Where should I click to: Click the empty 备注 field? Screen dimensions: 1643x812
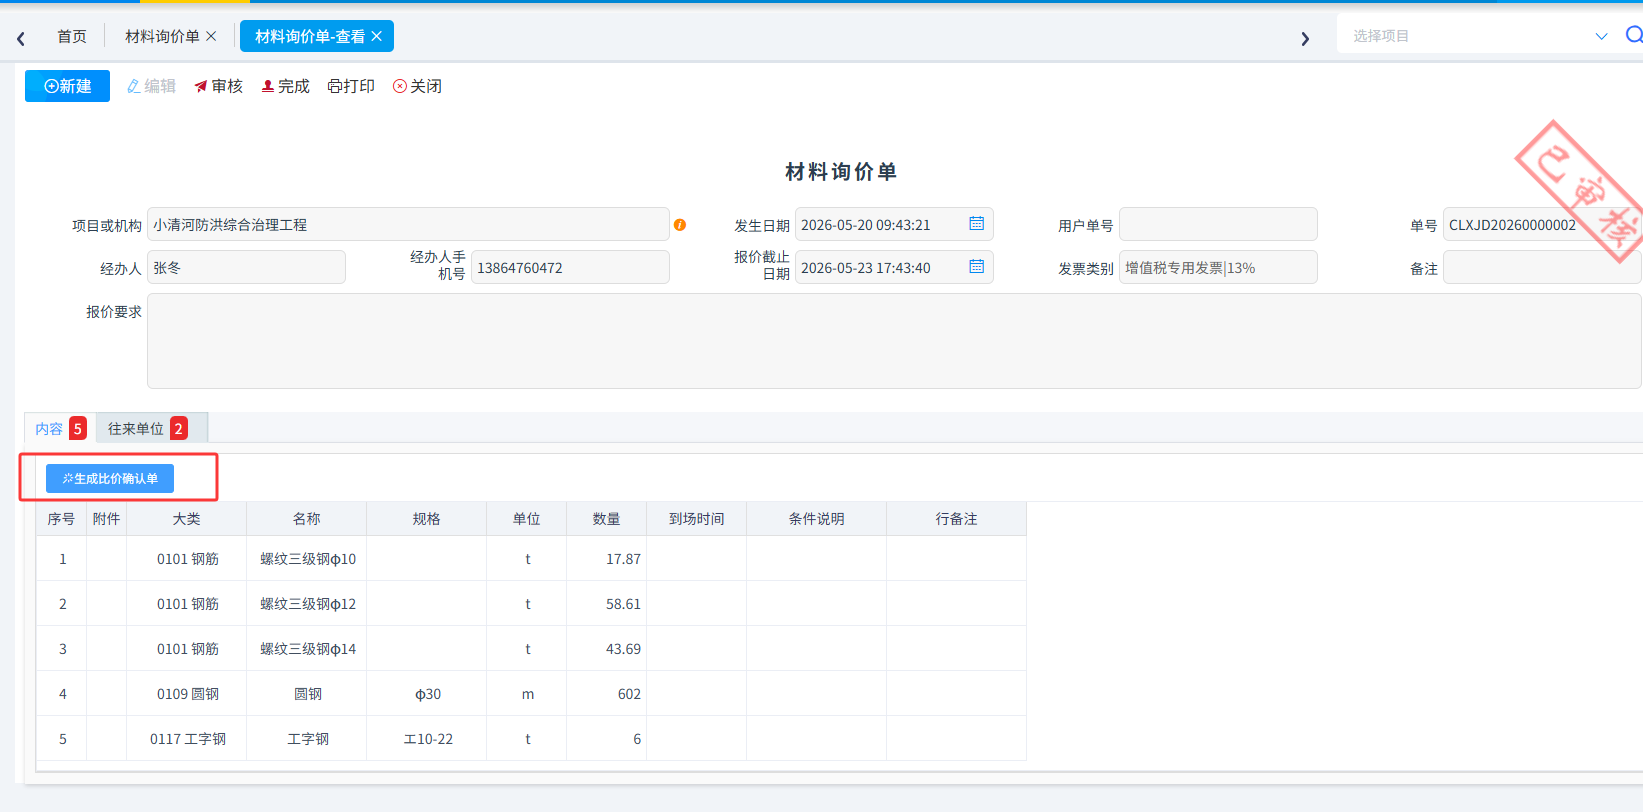[x=1542, y=267]
